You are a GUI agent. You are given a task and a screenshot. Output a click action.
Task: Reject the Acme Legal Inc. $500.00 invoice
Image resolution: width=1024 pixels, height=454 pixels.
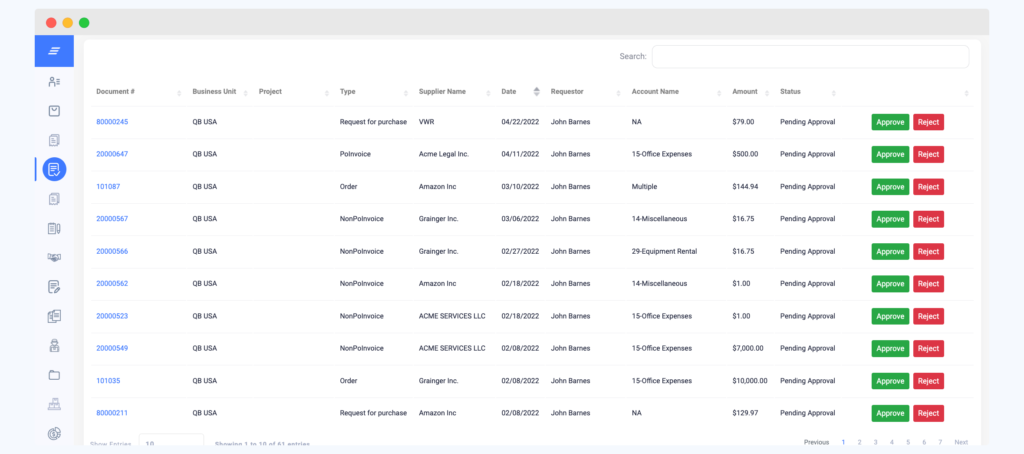point(928,154)
